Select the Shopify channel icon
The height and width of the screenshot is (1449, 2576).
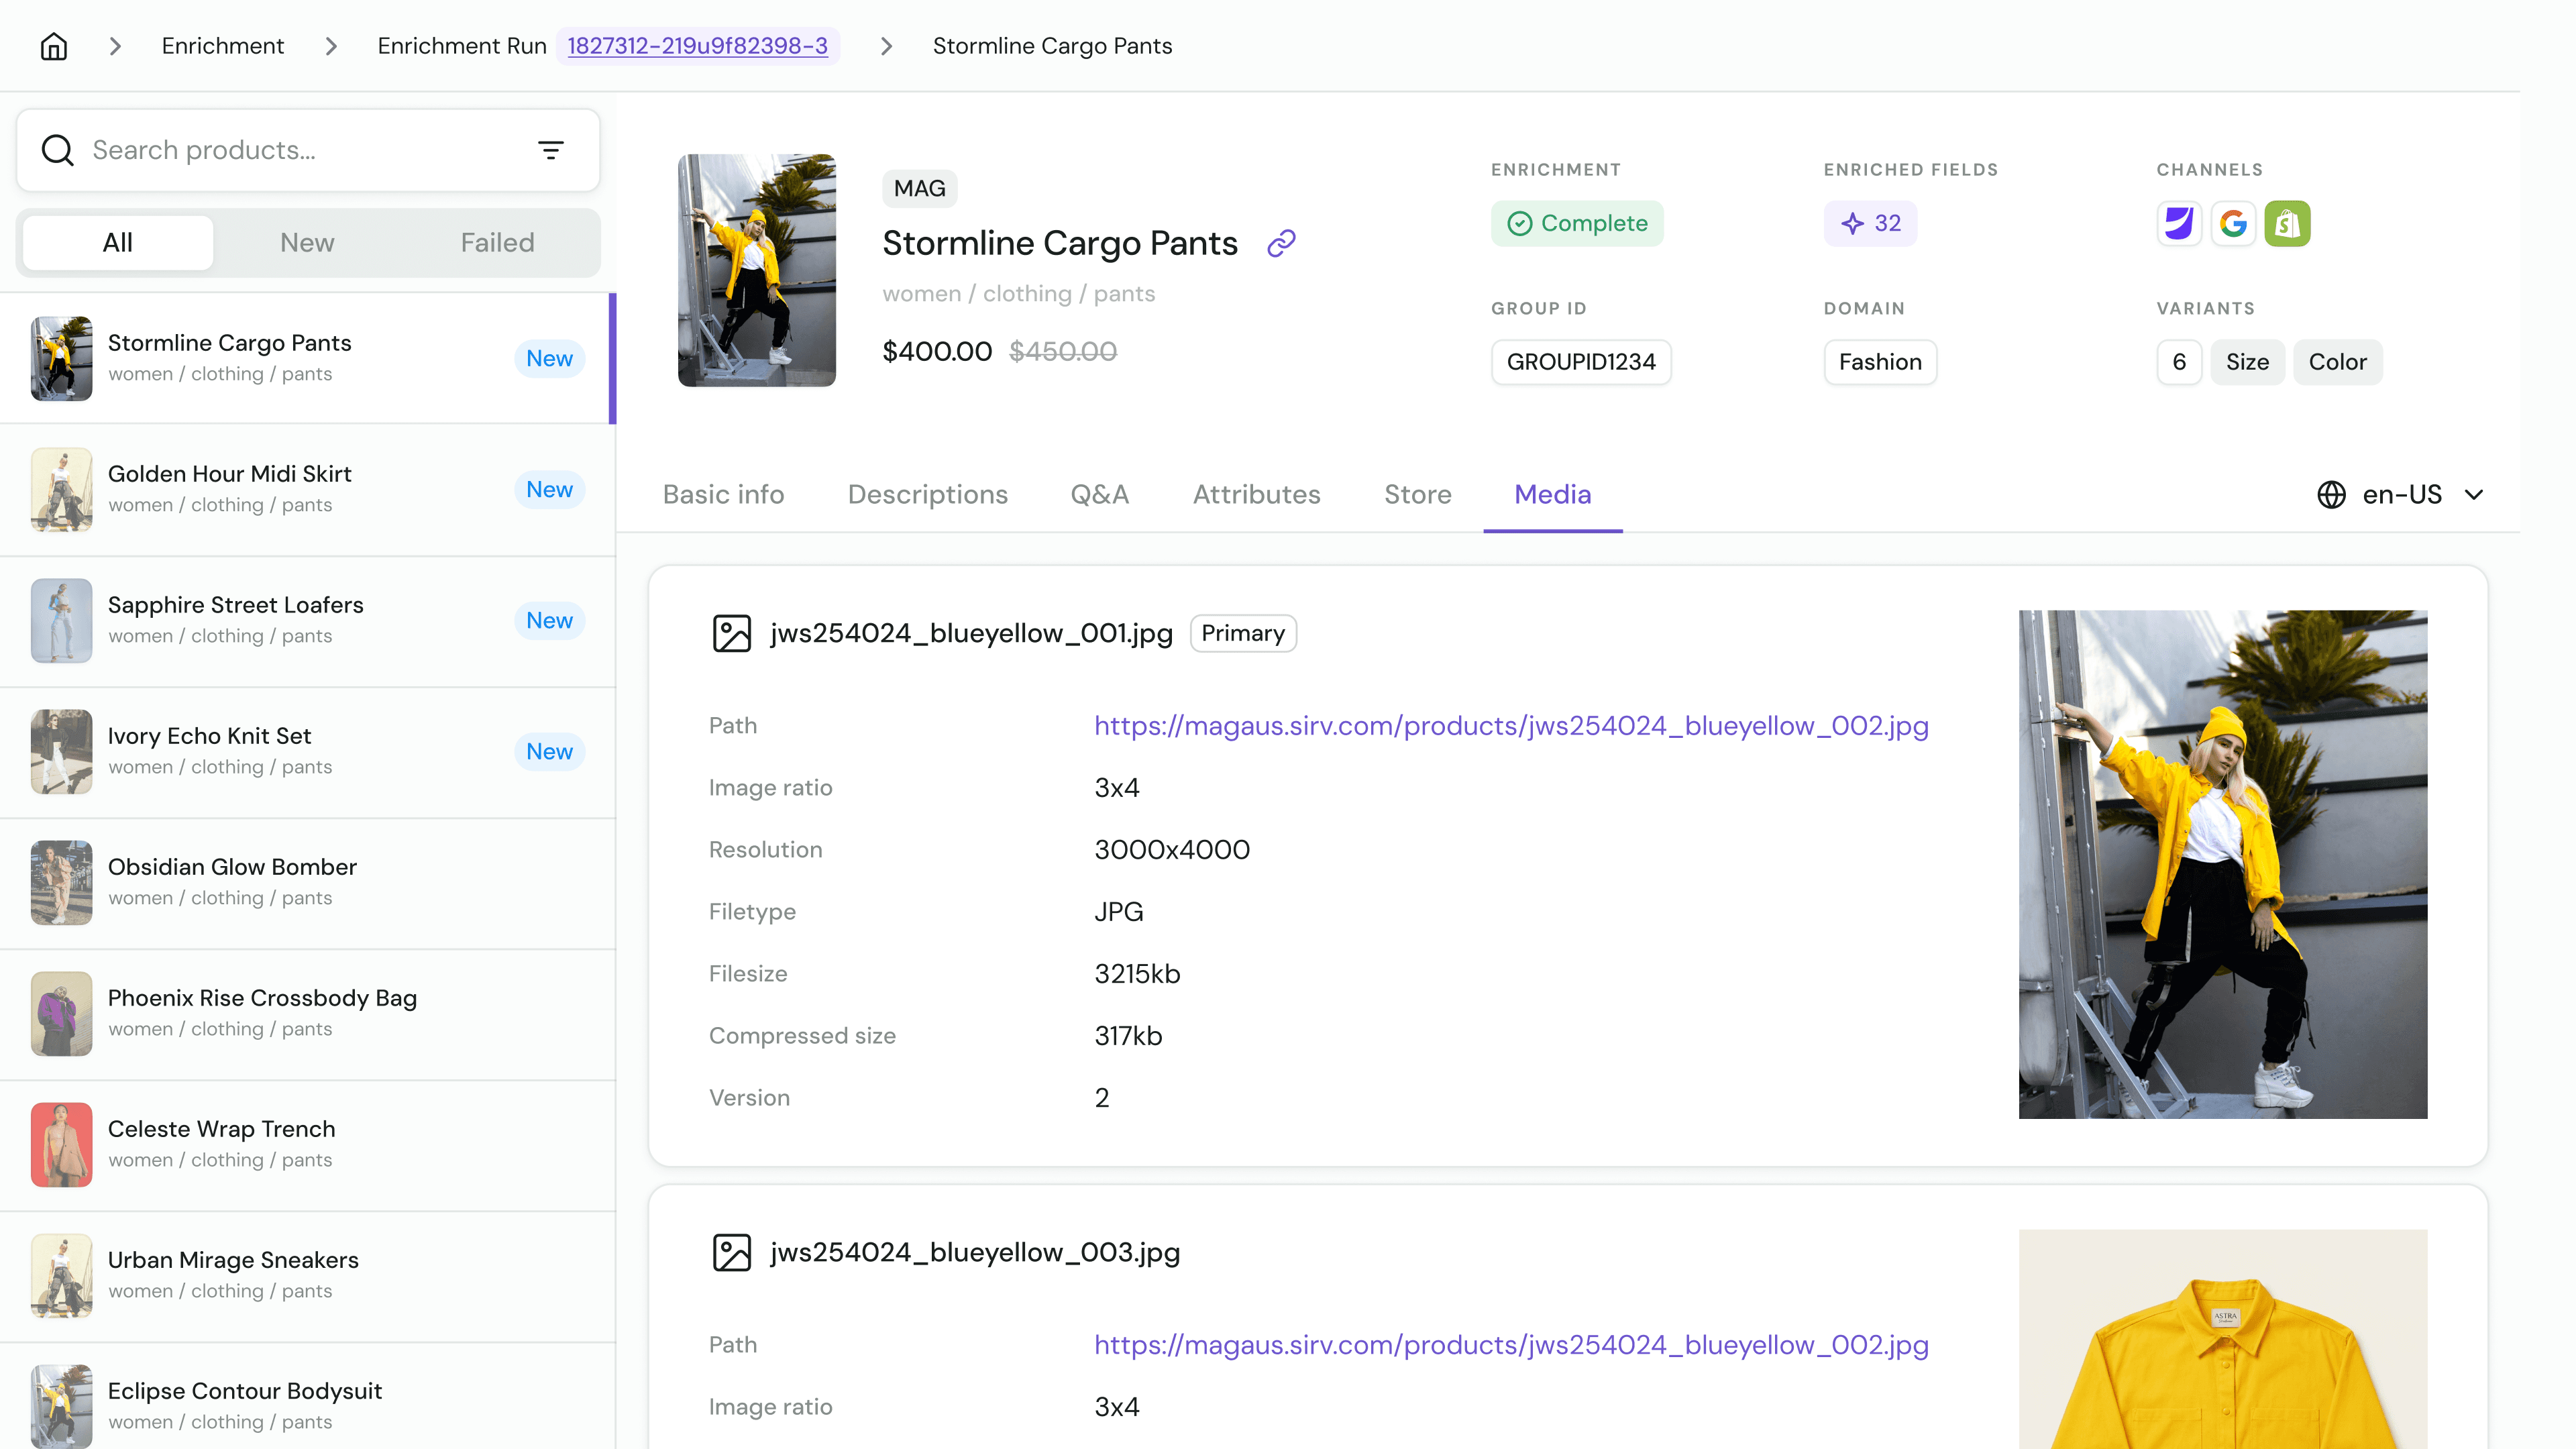[2287, 223]
